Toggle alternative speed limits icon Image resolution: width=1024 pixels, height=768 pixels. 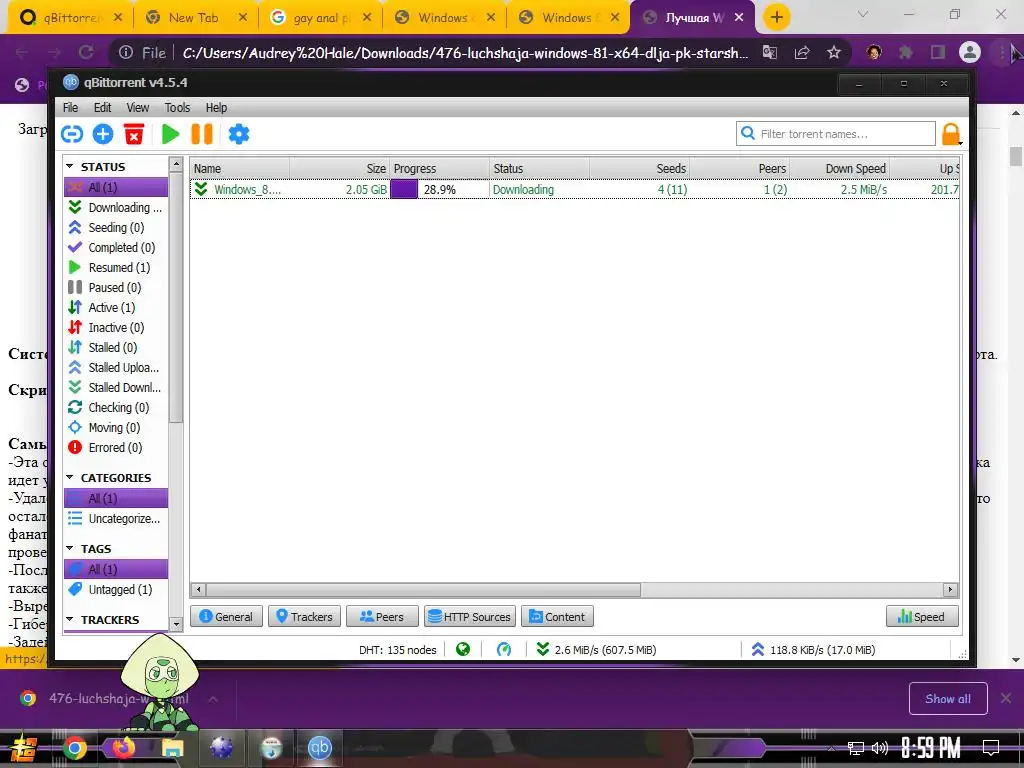pyautogui.click(x=504, y=650)
